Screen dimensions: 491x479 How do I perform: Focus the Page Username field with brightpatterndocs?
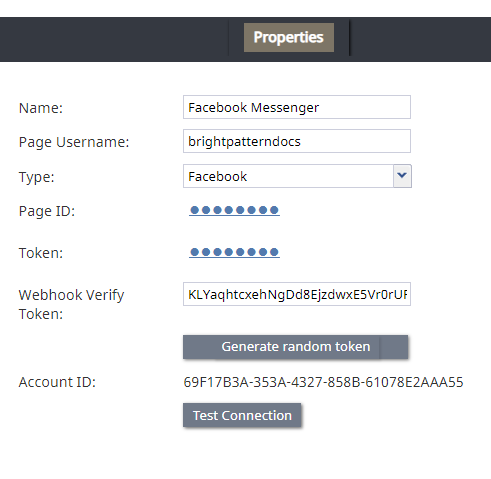297,141
